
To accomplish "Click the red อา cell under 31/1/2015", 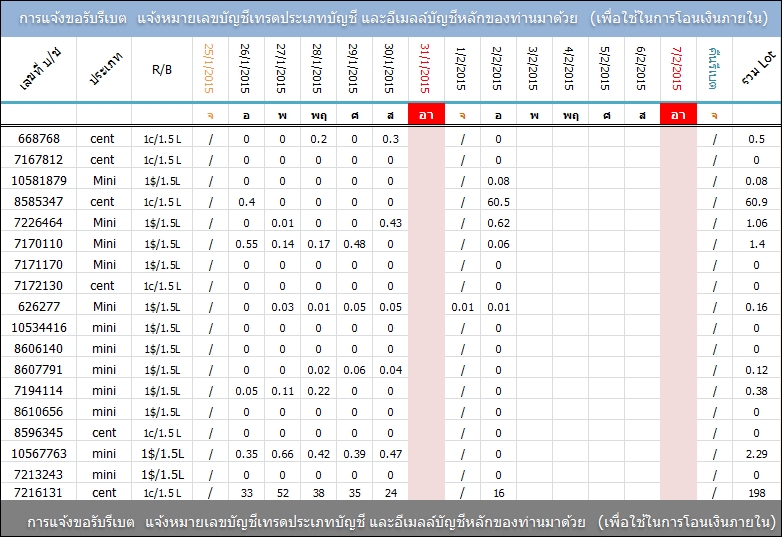I will [x=426, y=115].
